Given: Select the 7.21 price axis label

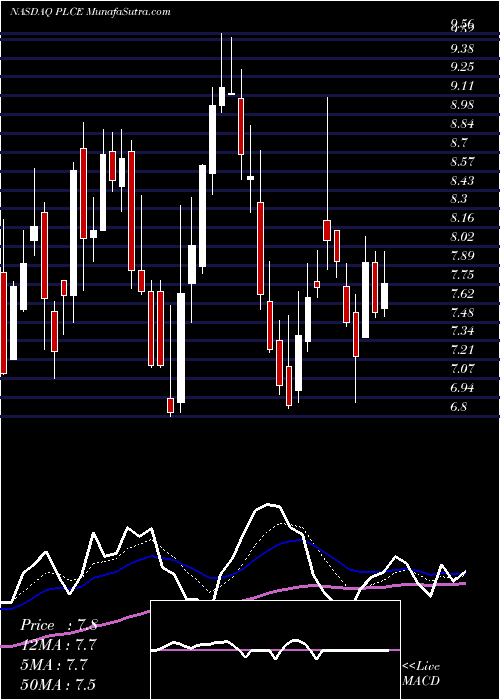Looking at the screenshot, I should (462, 350).
